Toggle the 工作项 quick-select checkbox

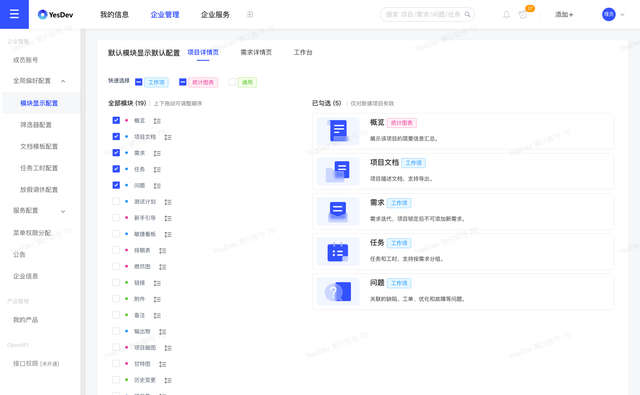[x=139, y=82]
